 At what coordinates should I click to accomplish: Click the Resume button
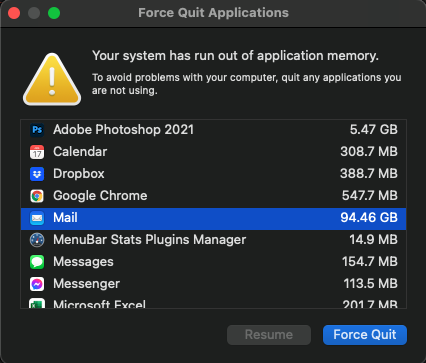coord(269,335)
